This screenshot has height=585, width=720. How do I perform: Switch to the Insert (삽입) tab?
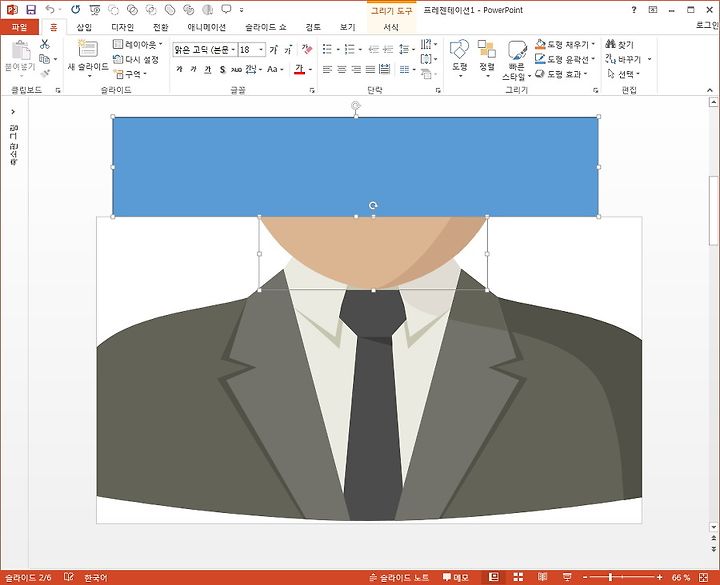coord(84,27)
